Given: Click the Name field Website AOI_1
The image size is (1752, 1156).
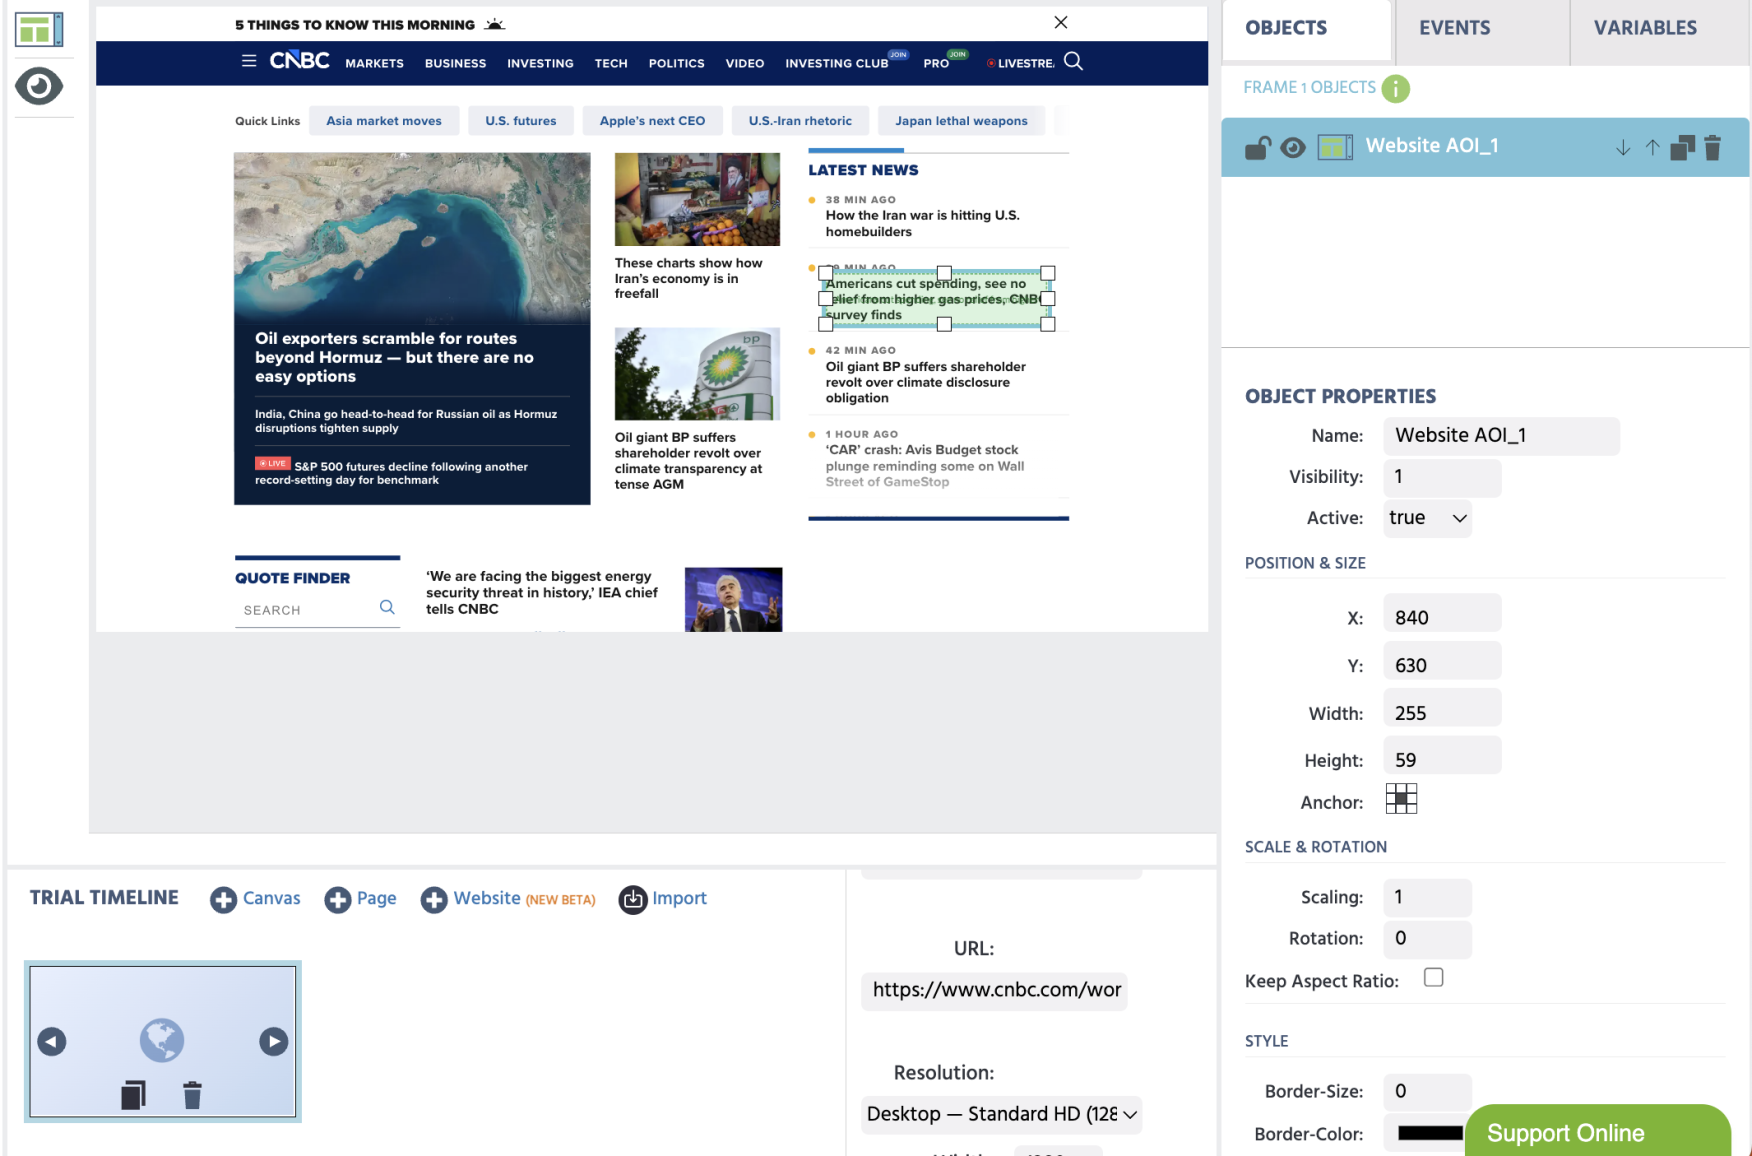Looking at the screenshot, I should 1501,436.
